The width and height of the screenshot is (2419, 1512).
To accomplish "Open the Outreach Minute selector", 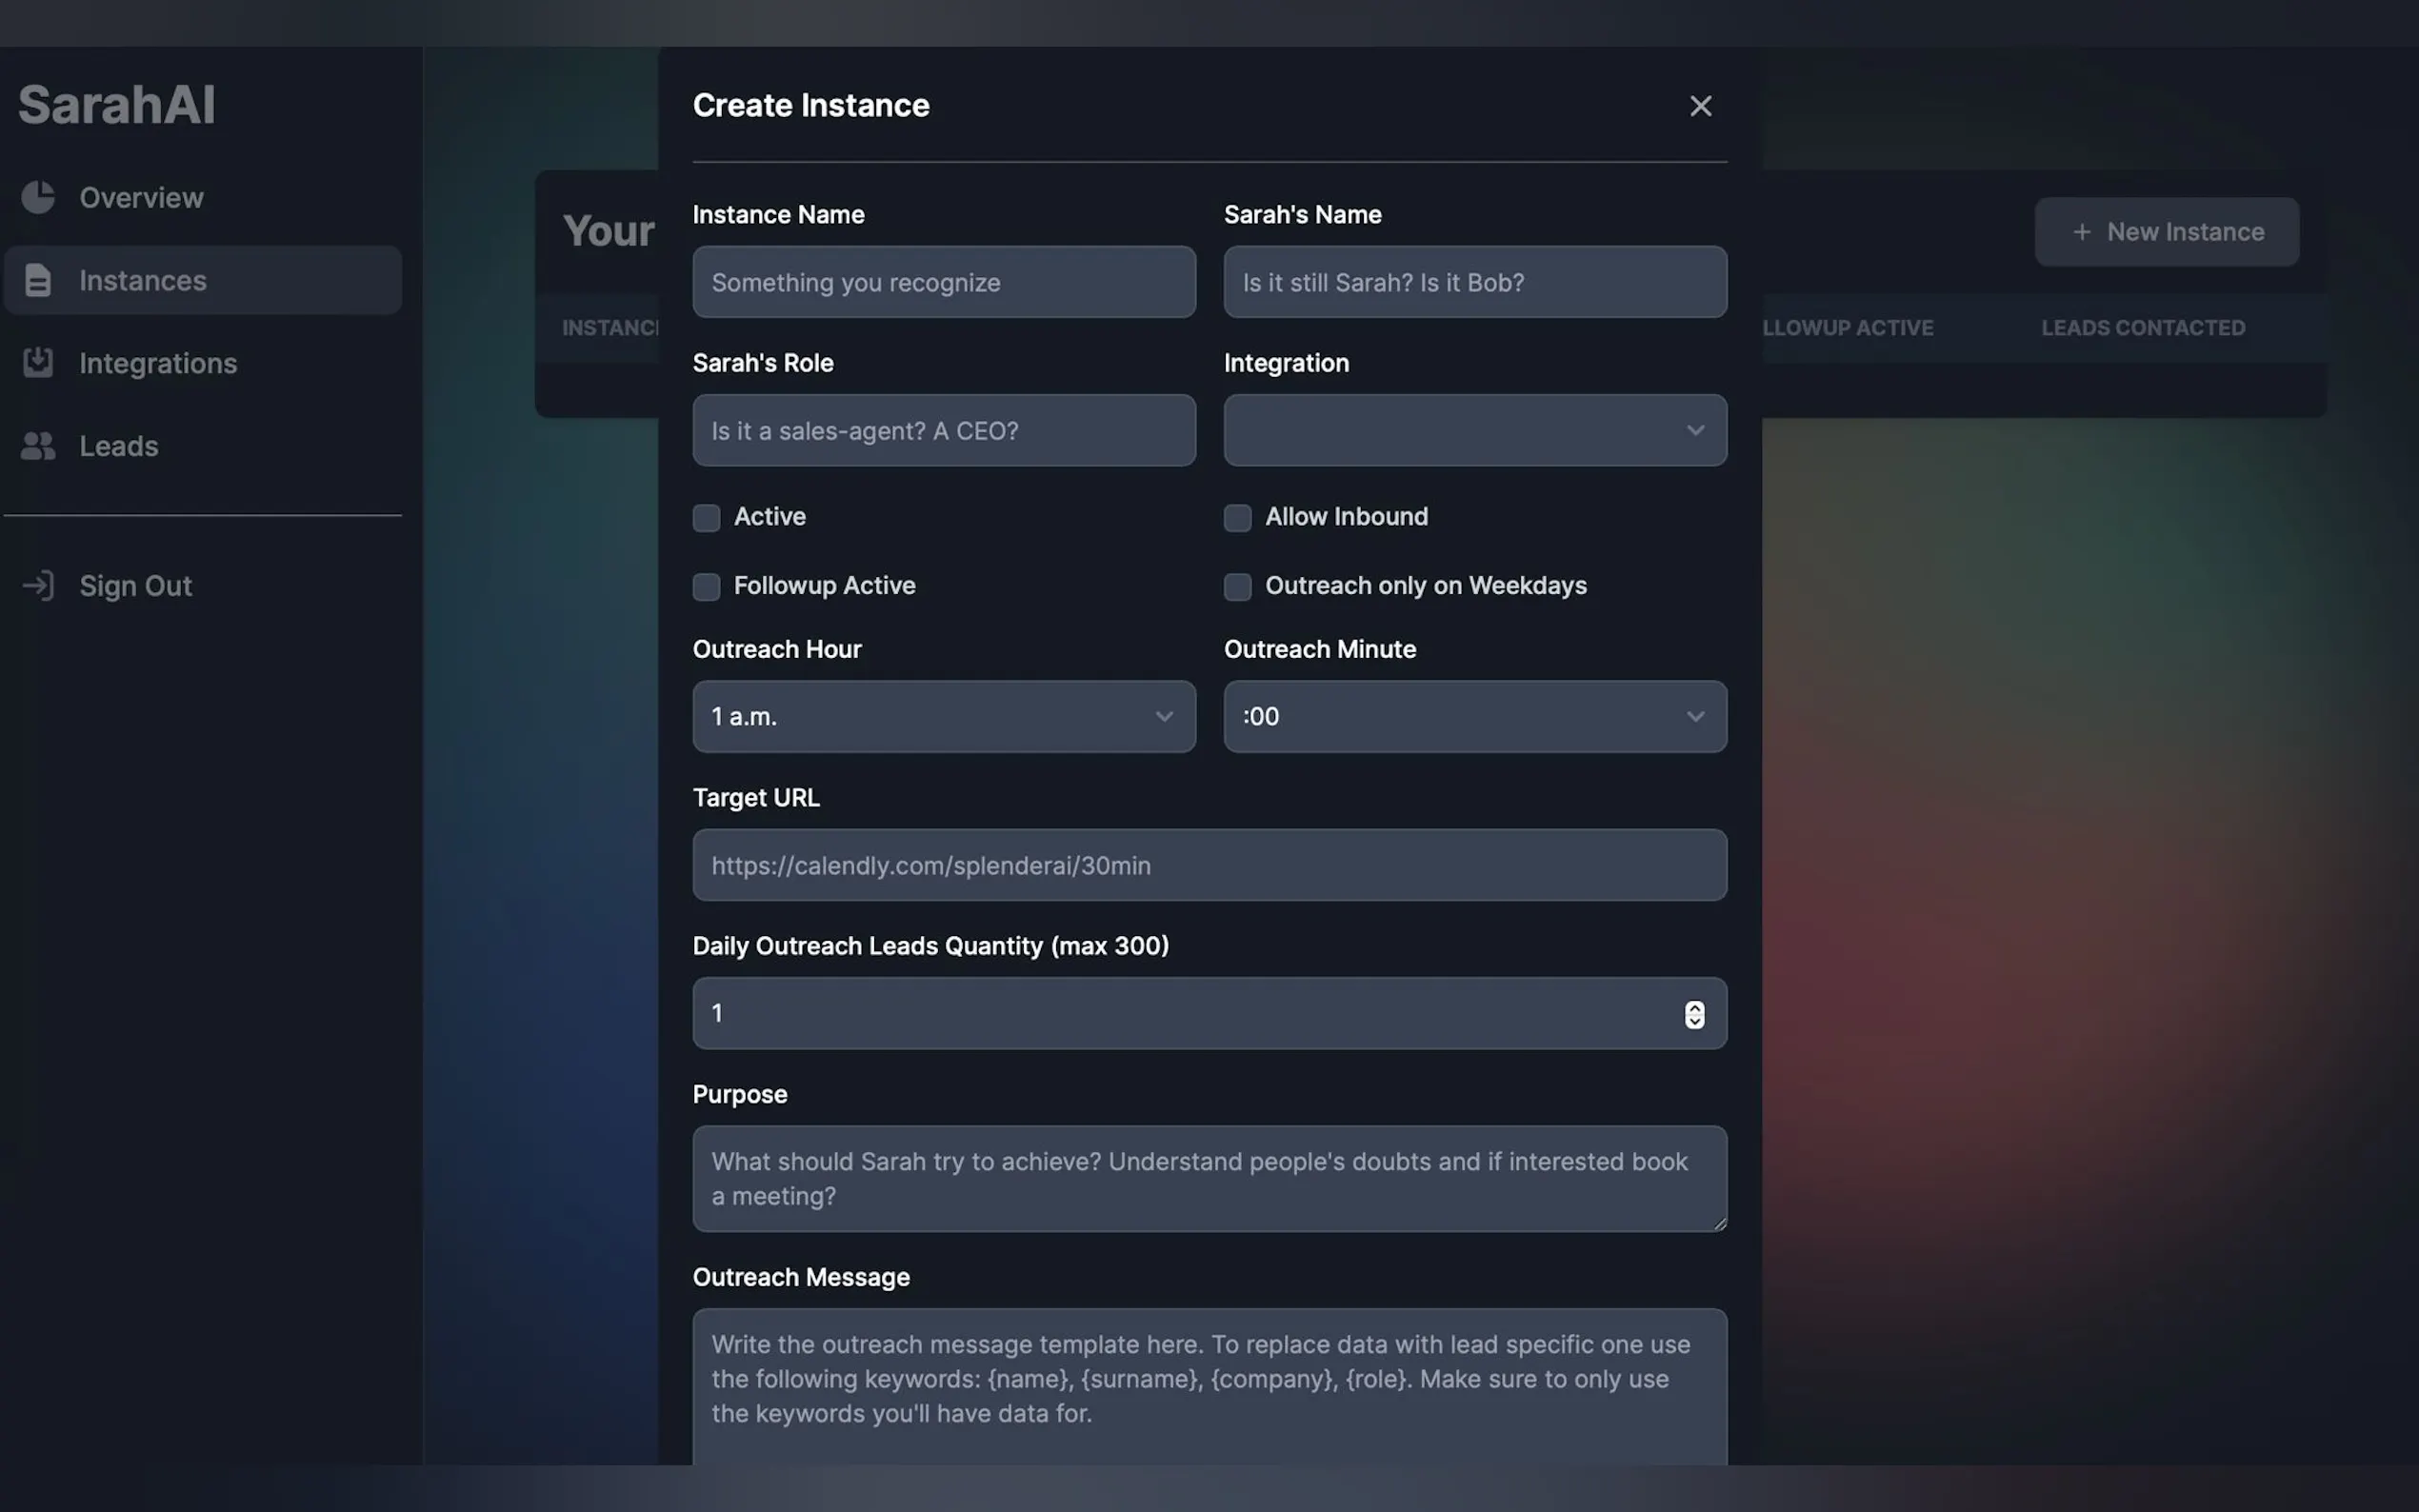I will click(x=1474, y=717).
